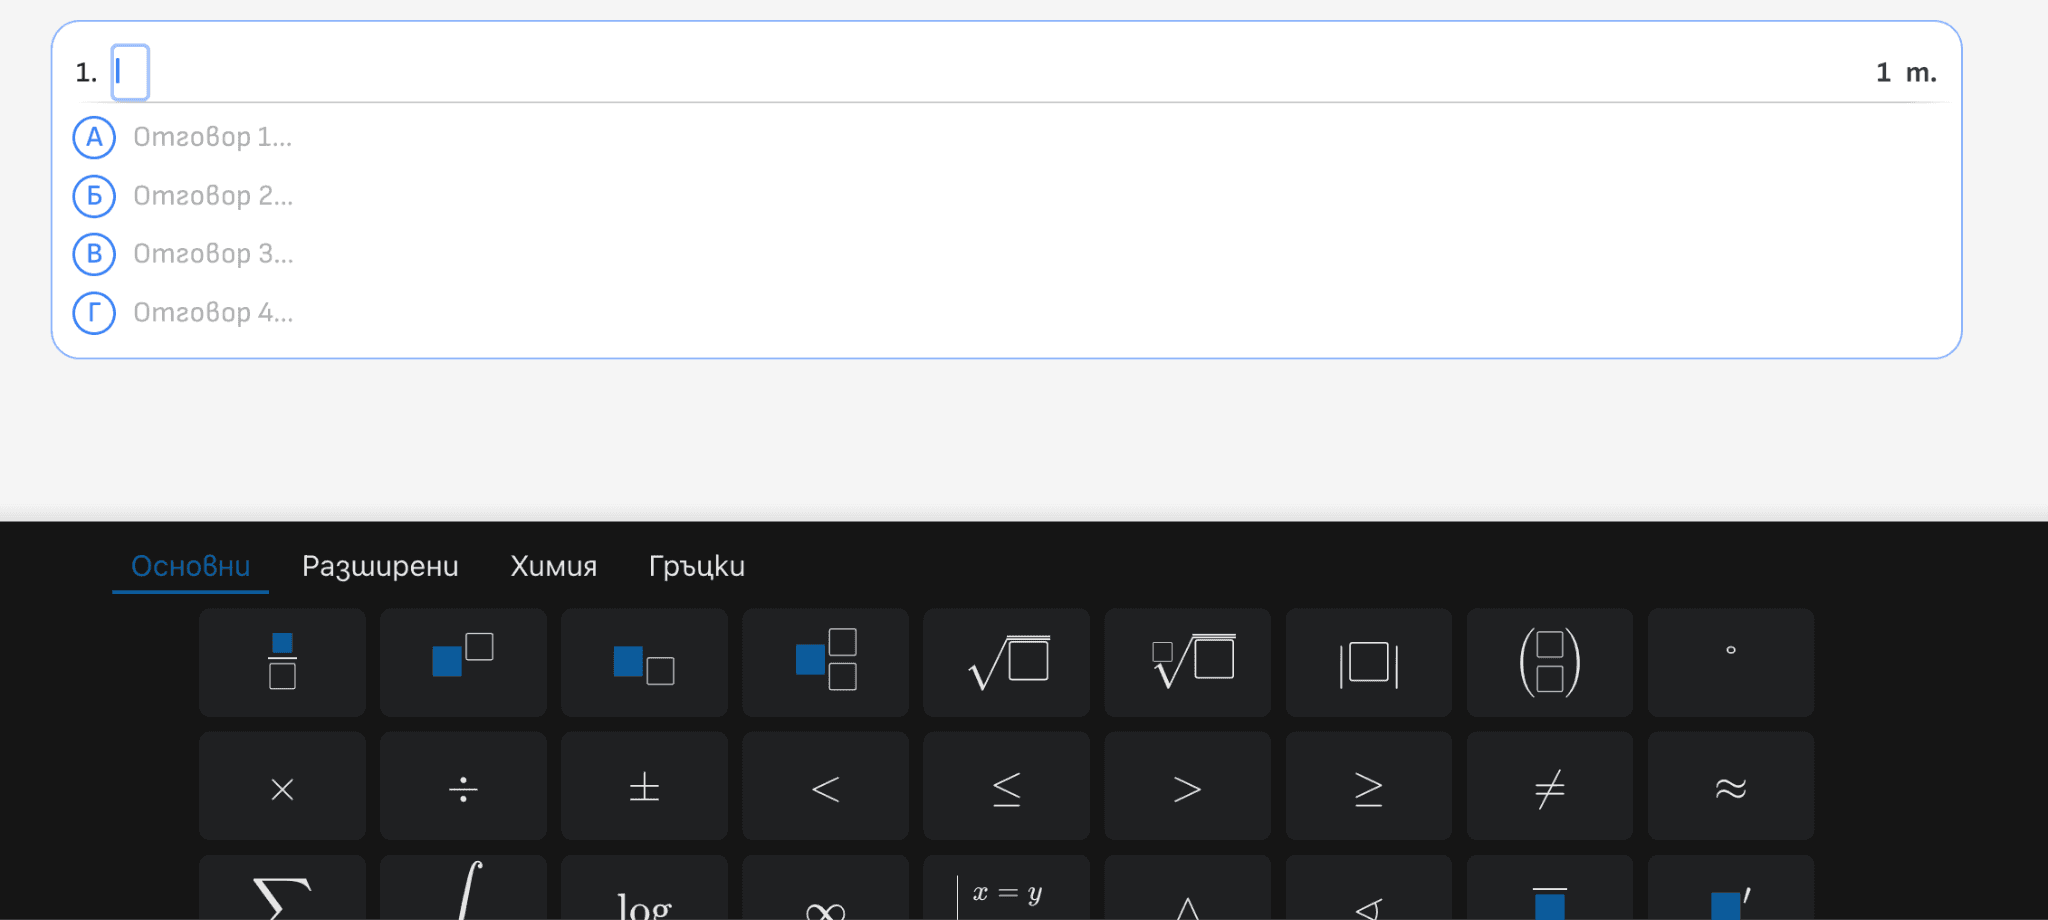Viewport: 2048px width, 920px height.
Task: Insert the plus-minus sign
Action: [x=644, y=786]
